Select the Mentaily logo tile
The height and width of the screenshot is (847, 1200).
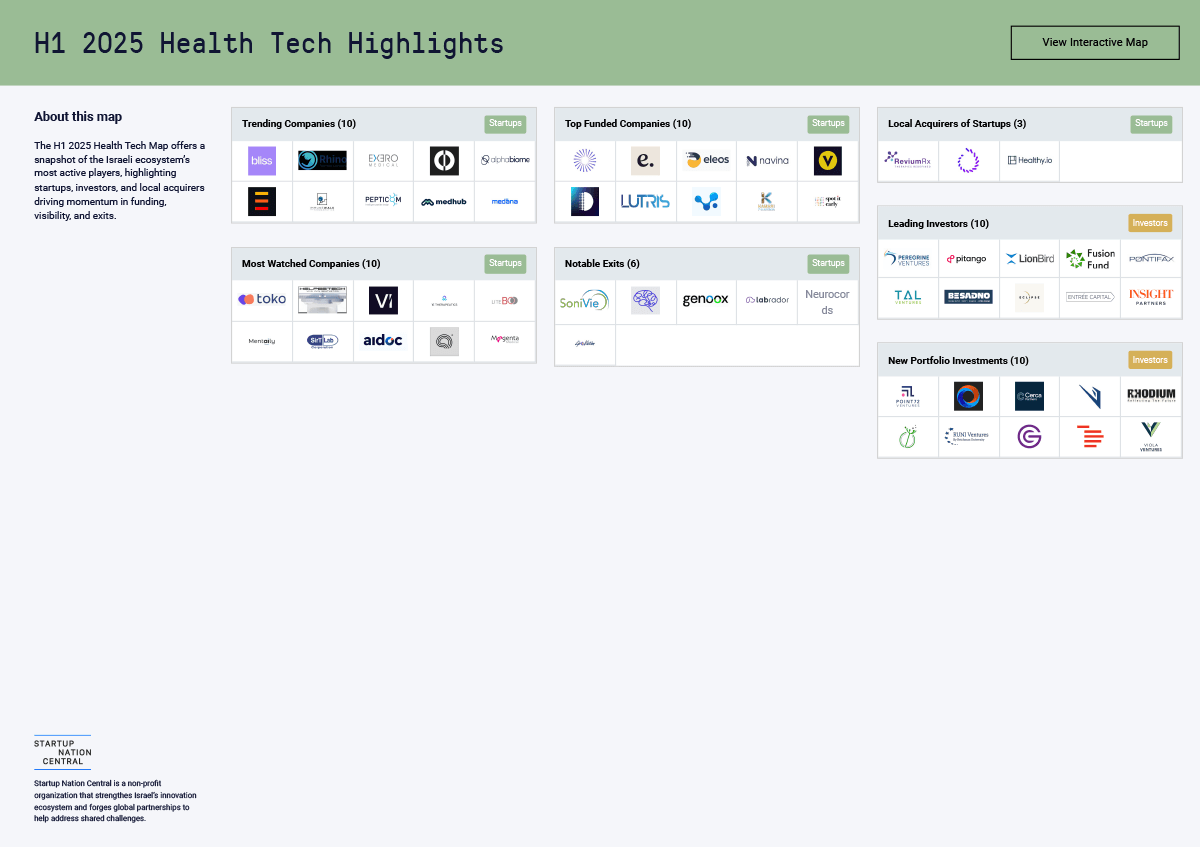tap(262, 341)
